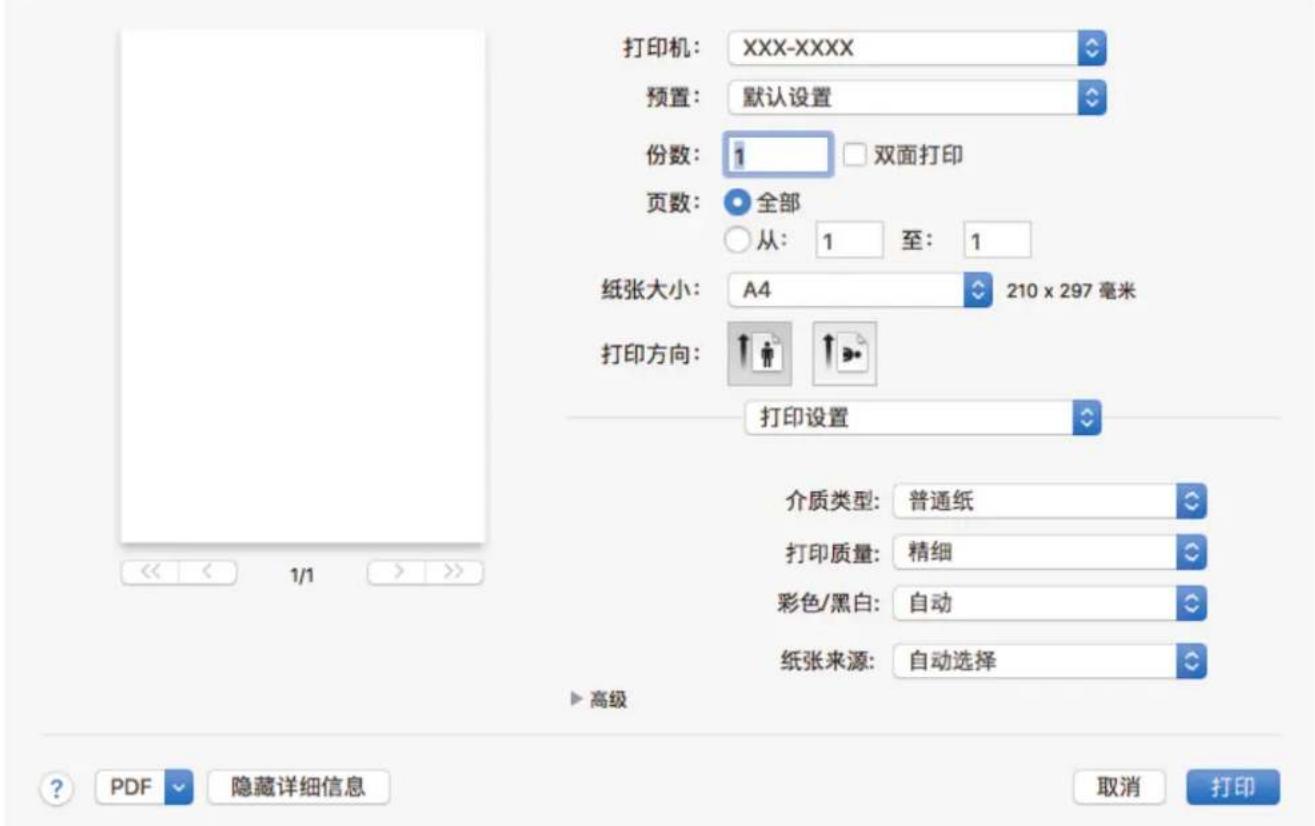Viewport: 1315px width, 826px height.
Task: Open the 介质类型 普通纸 dropdown
Action: point(1050,502)
